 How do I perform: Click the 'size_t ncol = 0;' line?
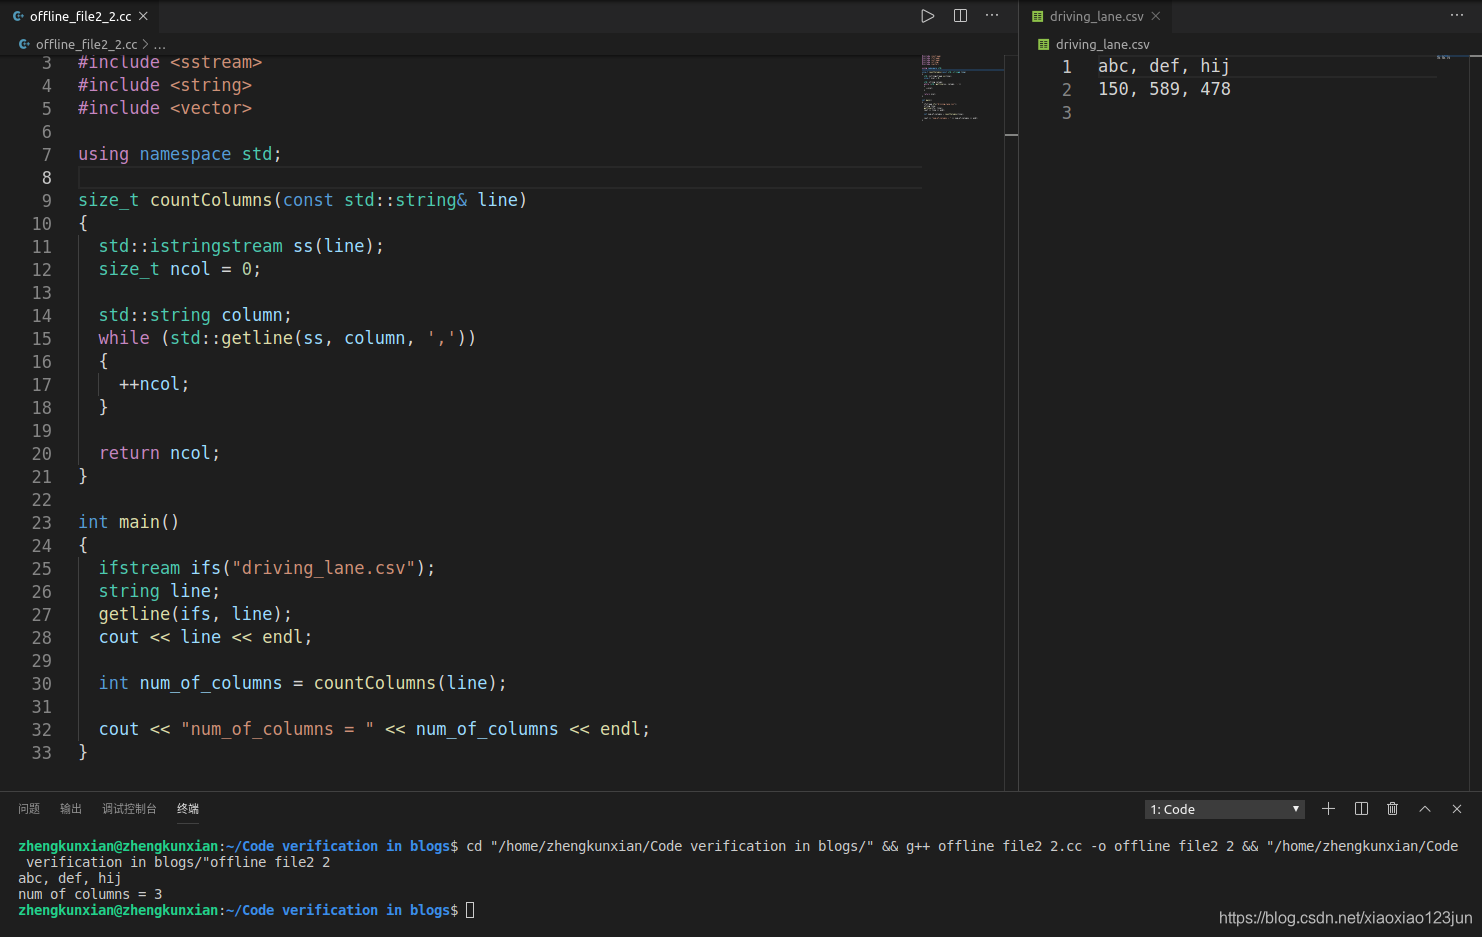[179, 269]
